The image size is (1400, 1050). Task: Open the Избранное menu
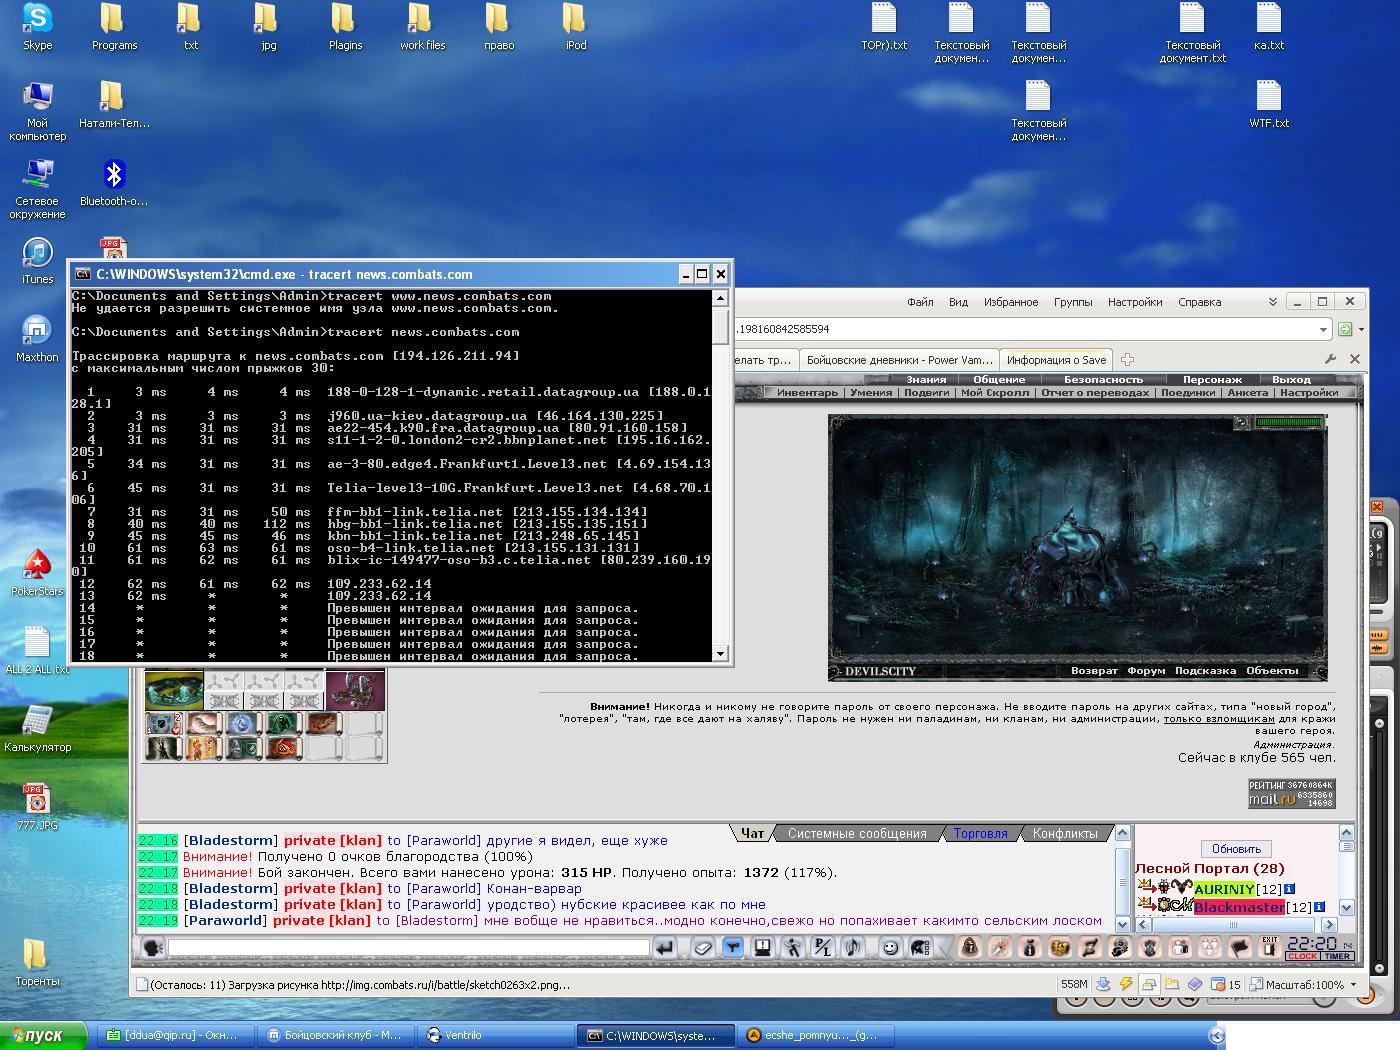click(1010, 302)
